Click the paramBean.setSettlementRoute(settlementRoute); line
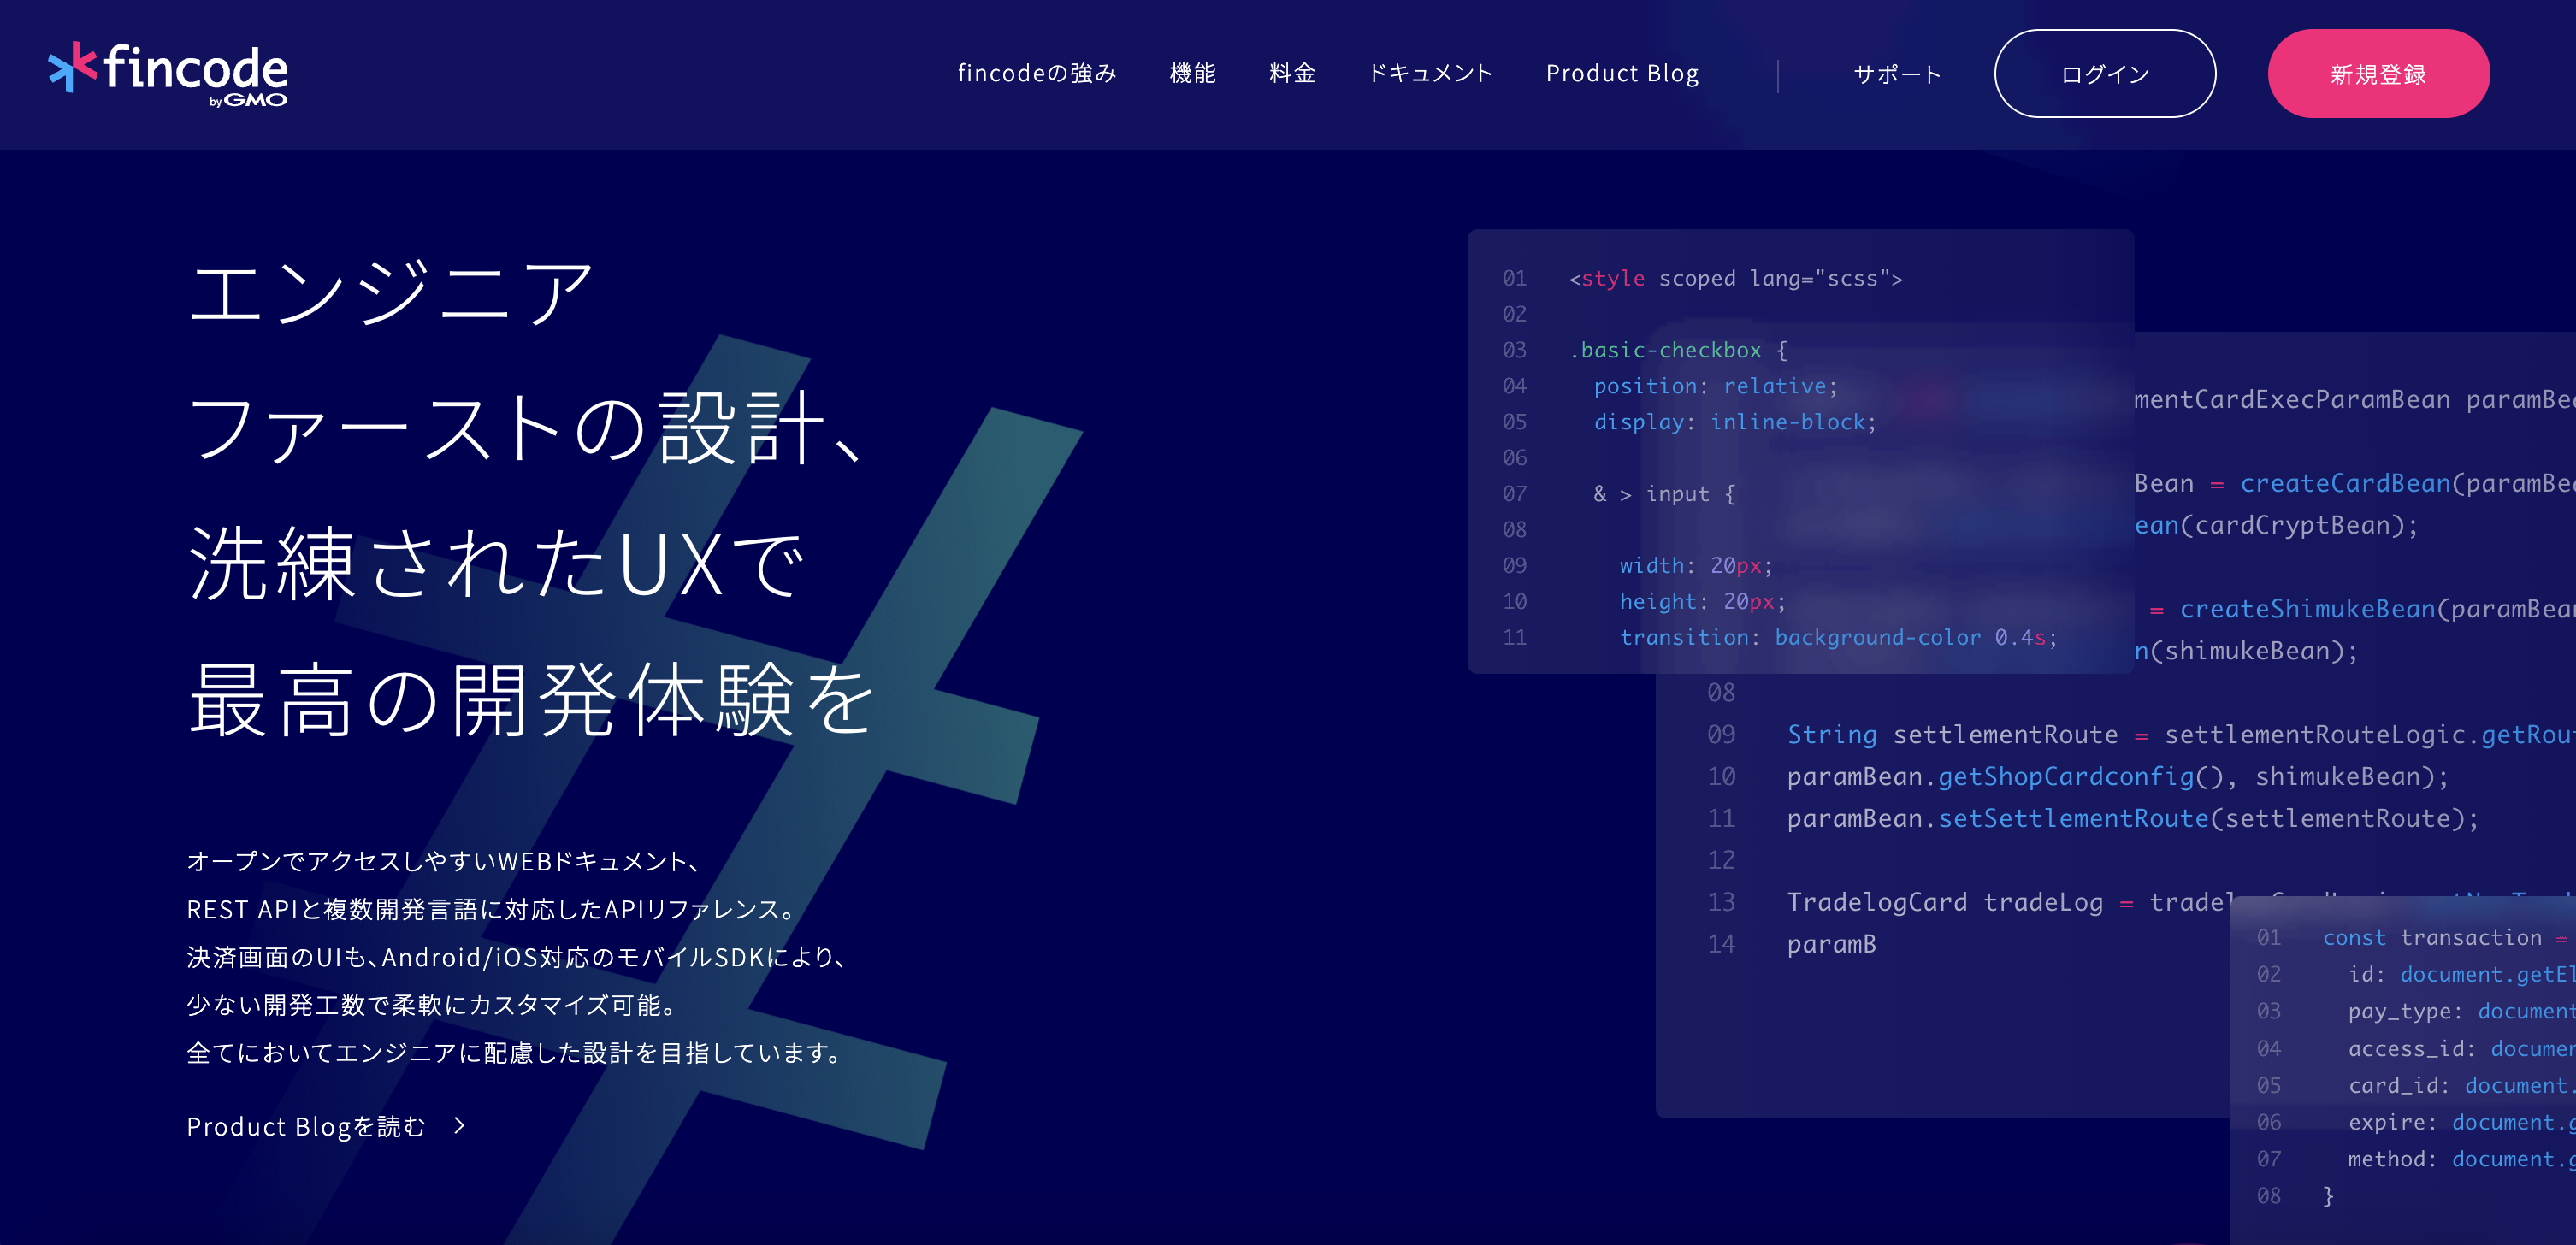This screenshot has height=1245, width=2576. pyautogui.click(x=2133, y=819)
